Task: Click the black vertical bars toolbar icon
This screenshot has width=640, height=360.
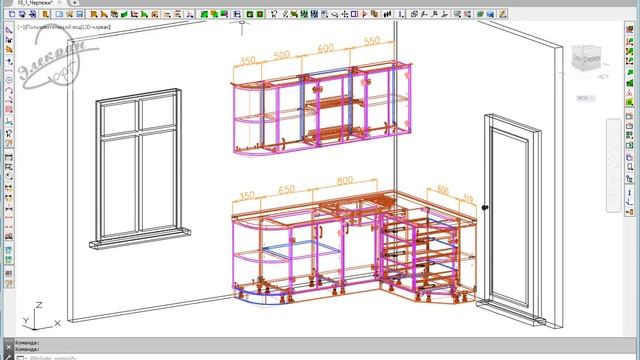Action: coord(388,14)
